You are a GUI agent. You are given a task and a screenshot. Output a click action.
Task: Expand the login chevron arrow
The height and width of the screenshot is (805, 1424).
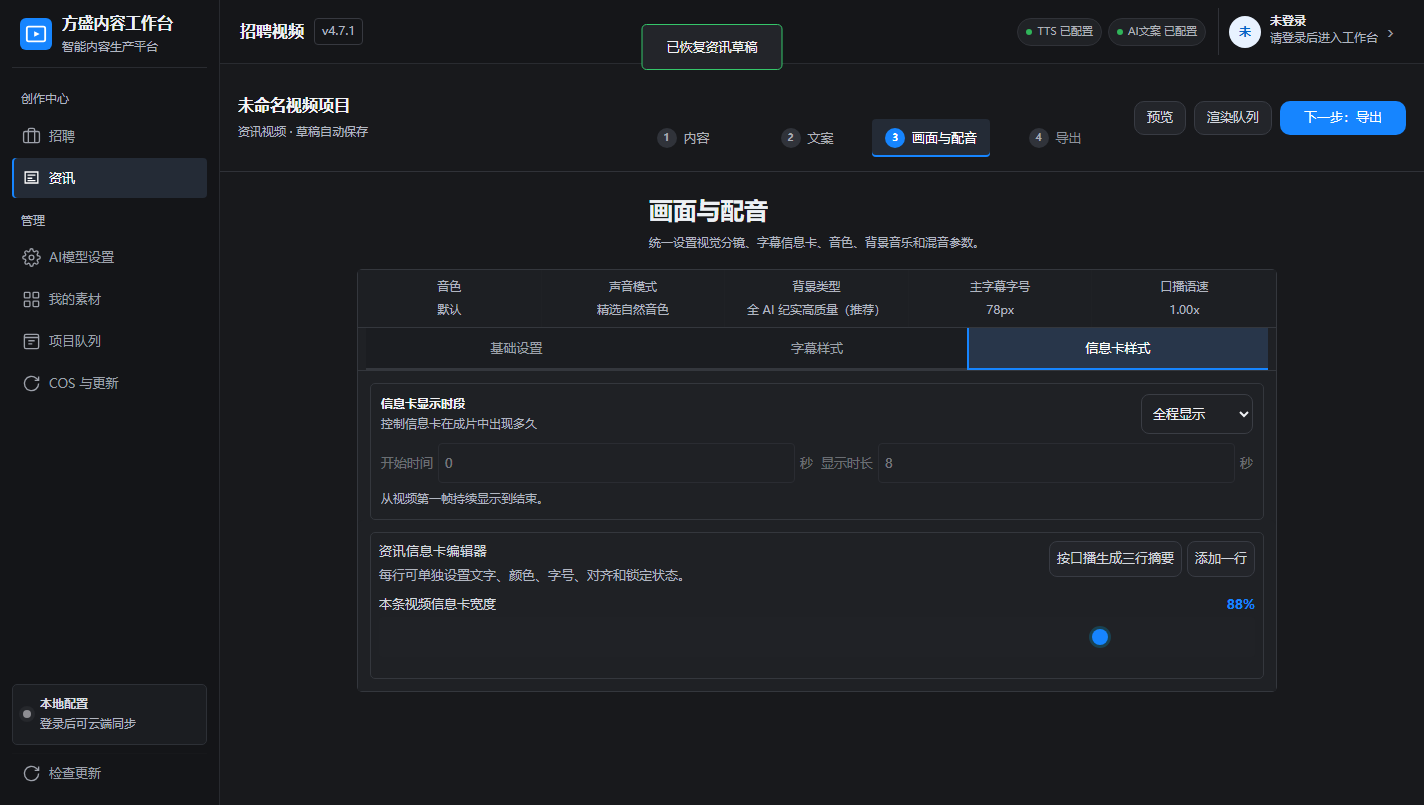[x=1390, y=33]
